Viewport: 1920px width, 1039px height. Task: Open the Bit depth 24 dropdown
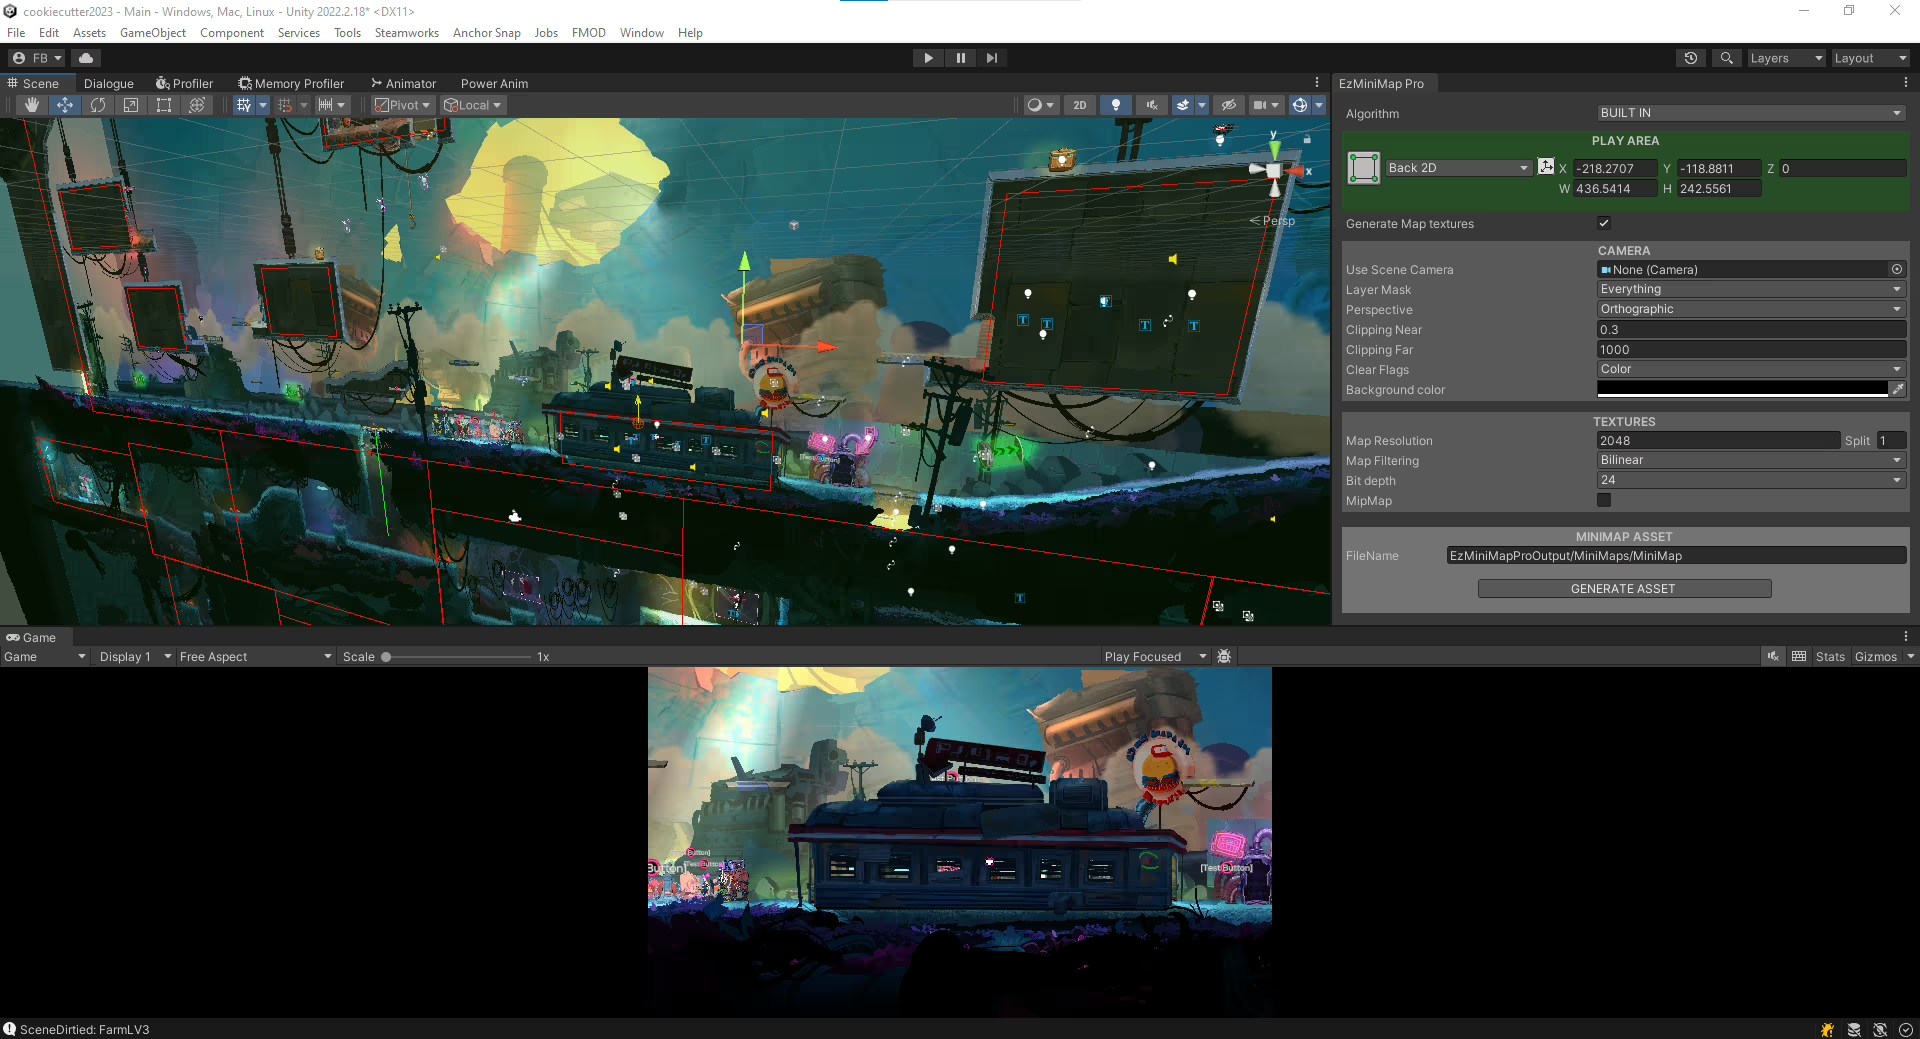pyautogui.click(x=1751, y=480)
